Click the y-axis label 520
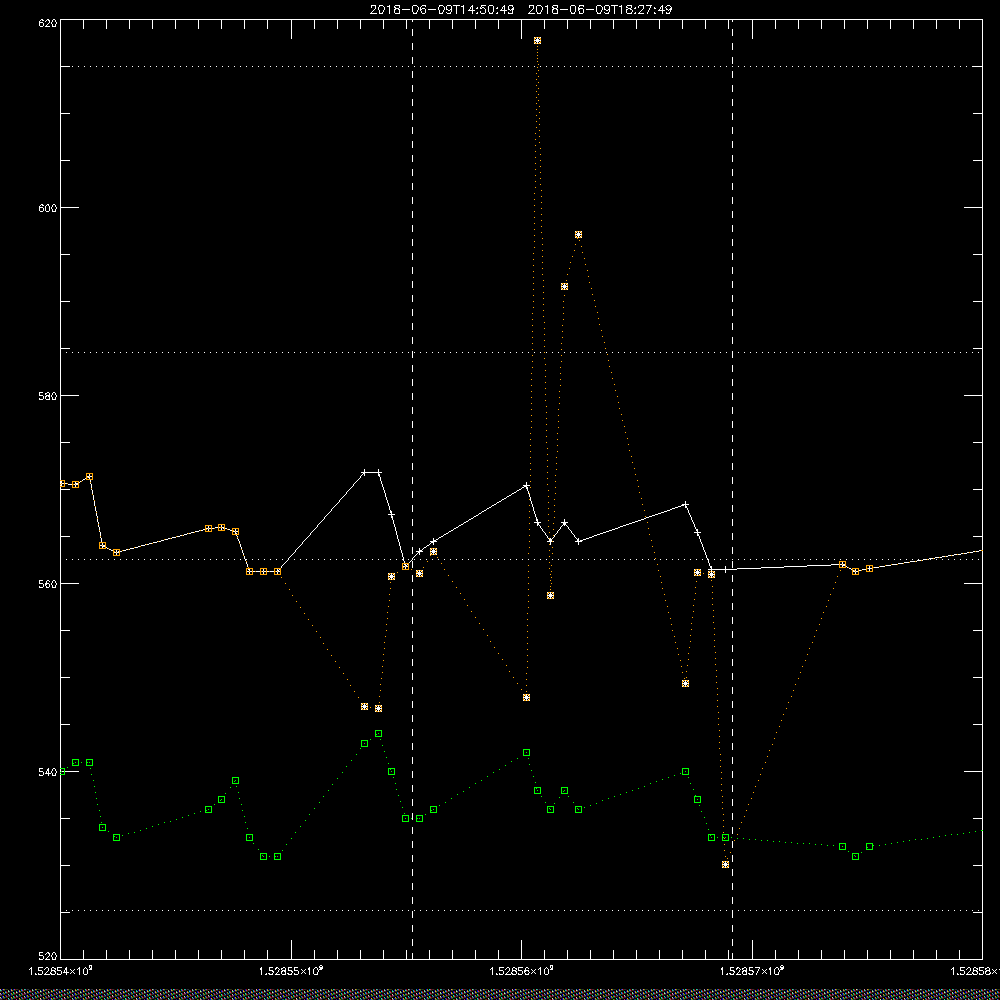This screenshot has width=1000, height=1000. click(x=48, y=957)
